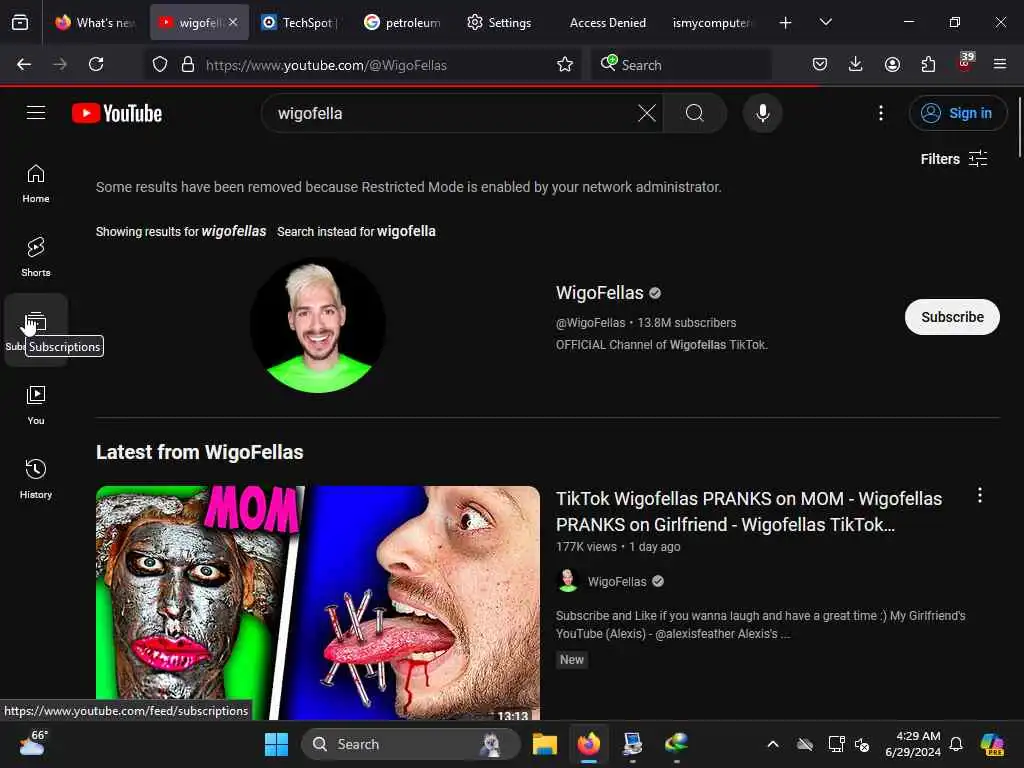
Task: Run search with the magnifier button
Action: point(695,113)
